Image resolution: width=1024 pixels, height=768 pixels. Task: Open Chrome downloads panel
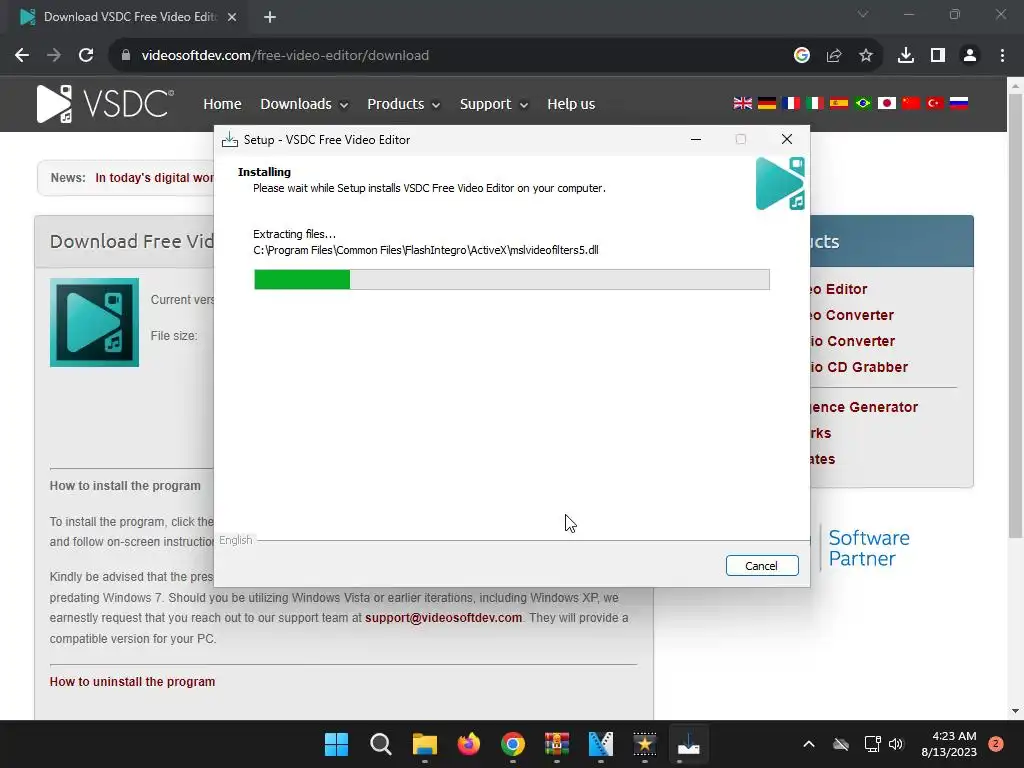tap(906, 56)
